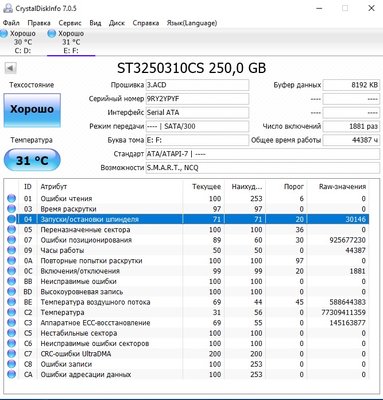The width and height of the screenshot is (383, 400).
Task: Click the status icon for Ошибки позиционирования
Action: tap(11, 240)
